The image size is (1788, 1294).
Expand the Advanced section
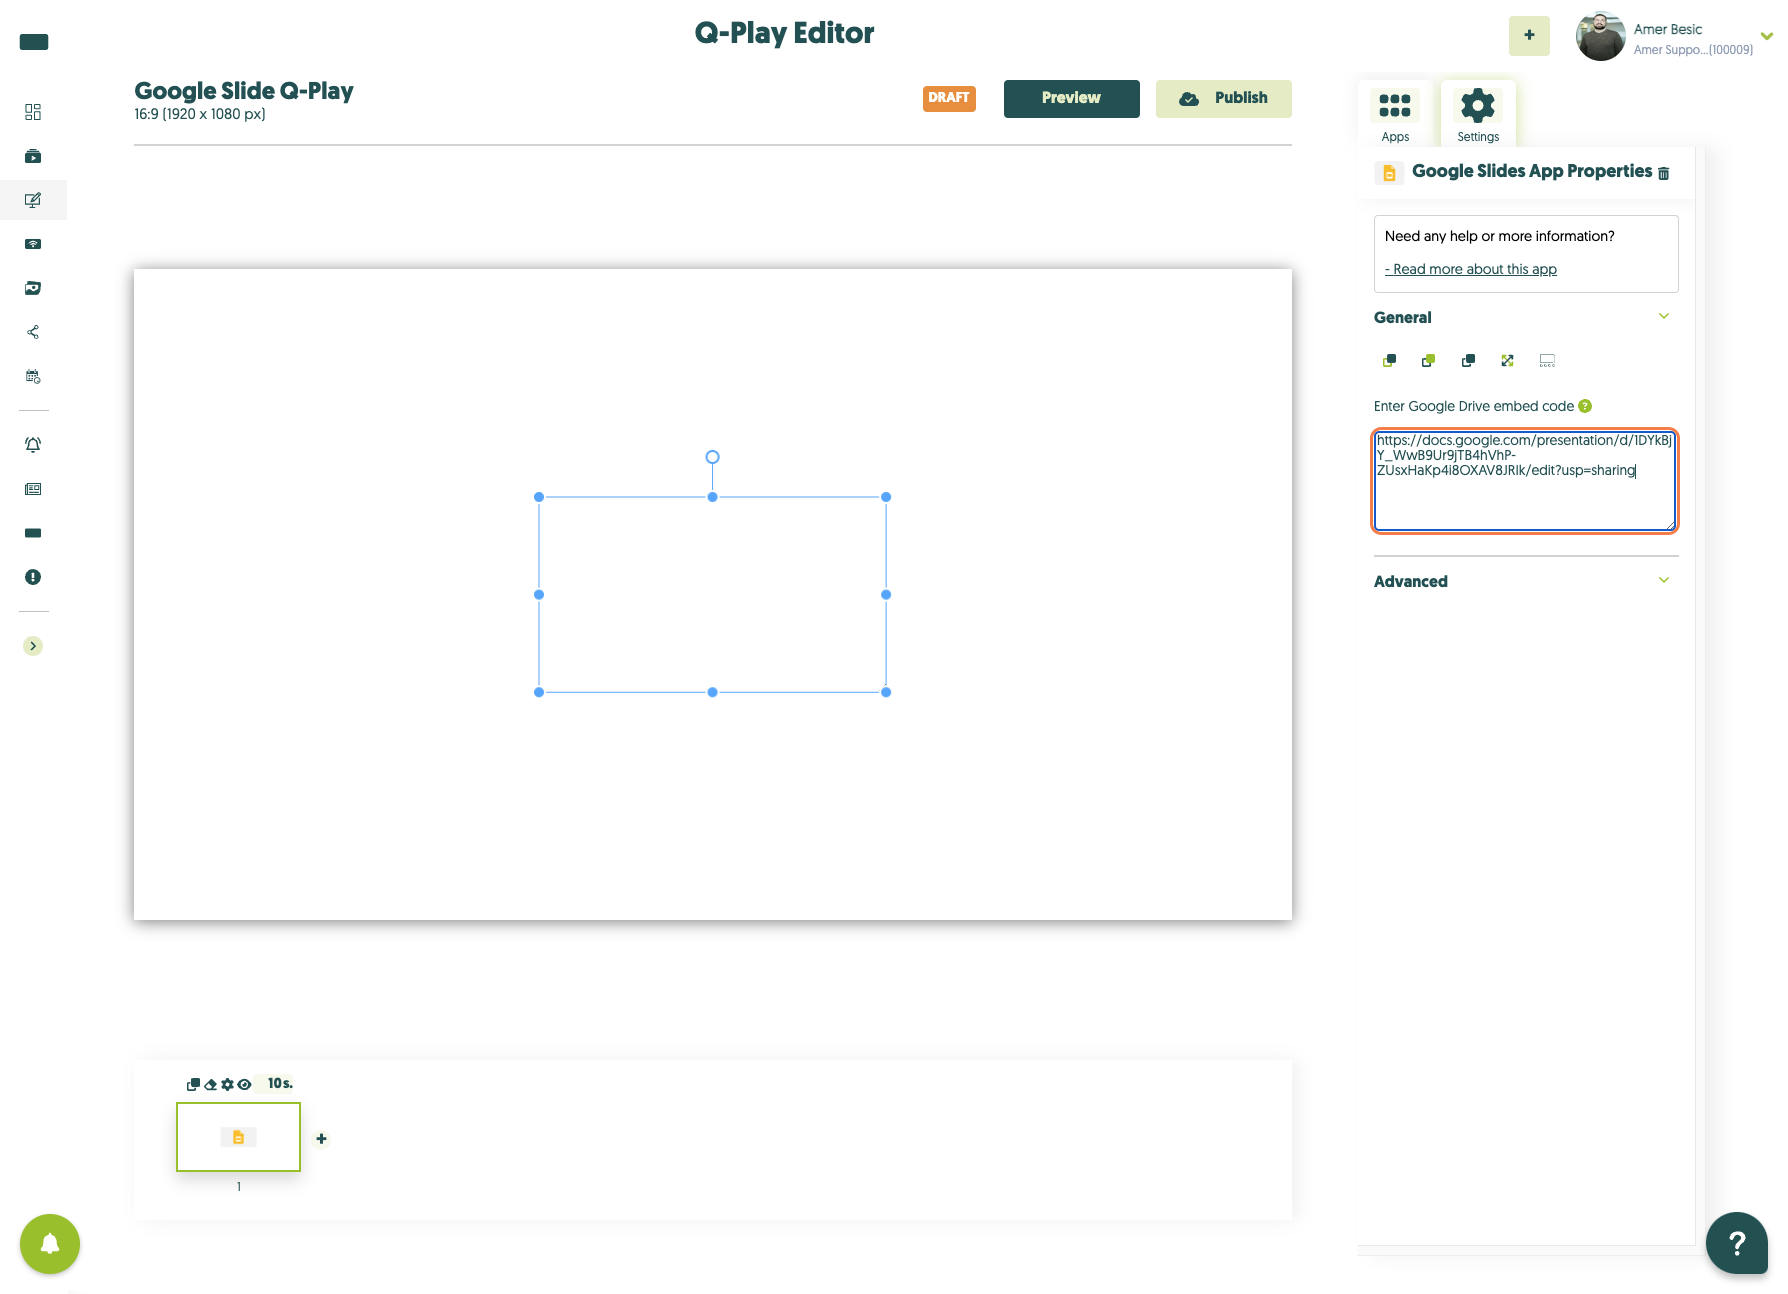1664,581
